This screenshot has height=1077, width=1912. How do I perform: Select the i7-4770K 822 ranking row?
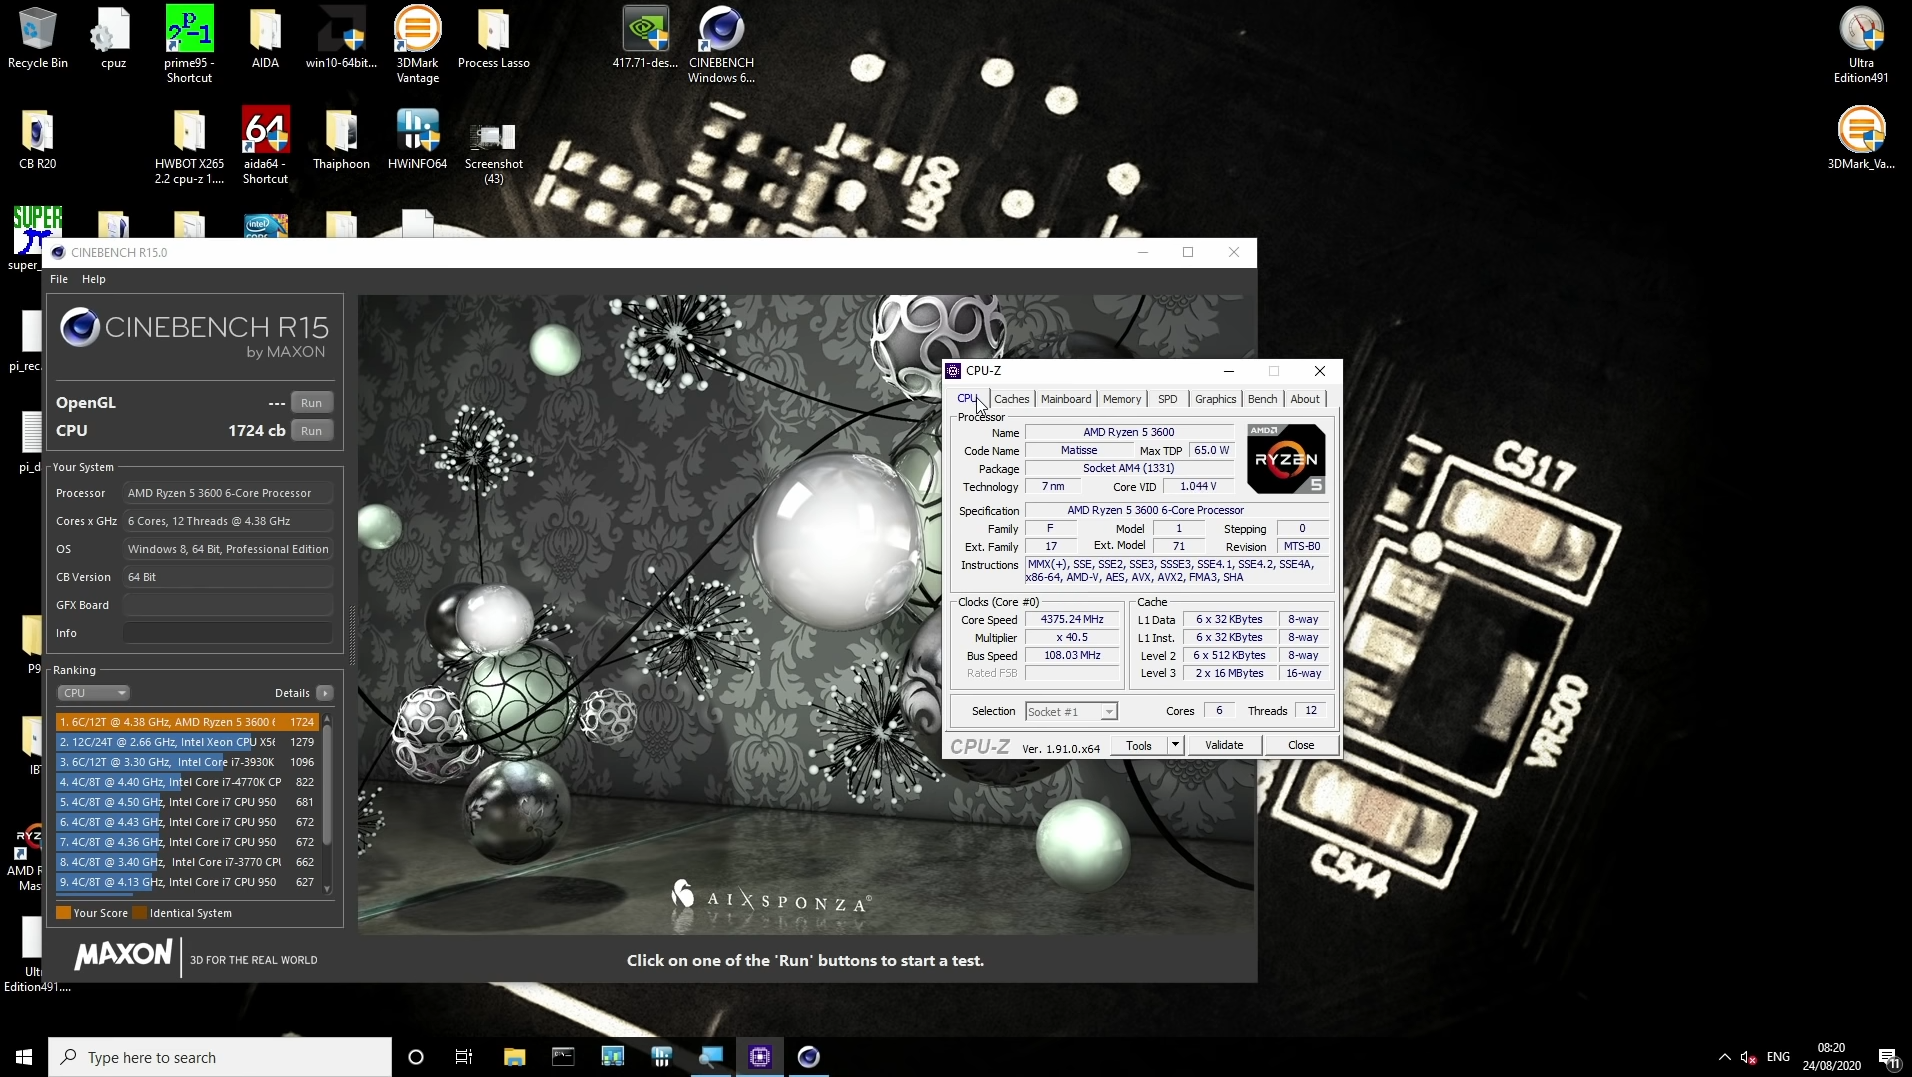tap(187, 782)
